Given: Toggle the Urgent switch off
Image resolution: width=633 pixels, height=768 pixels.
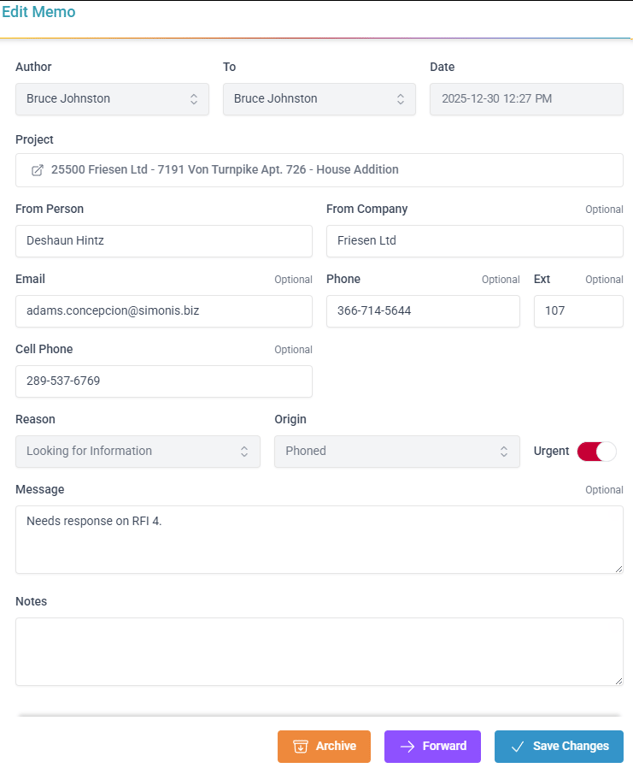Looking at the screenshot, I should [596, 451].
